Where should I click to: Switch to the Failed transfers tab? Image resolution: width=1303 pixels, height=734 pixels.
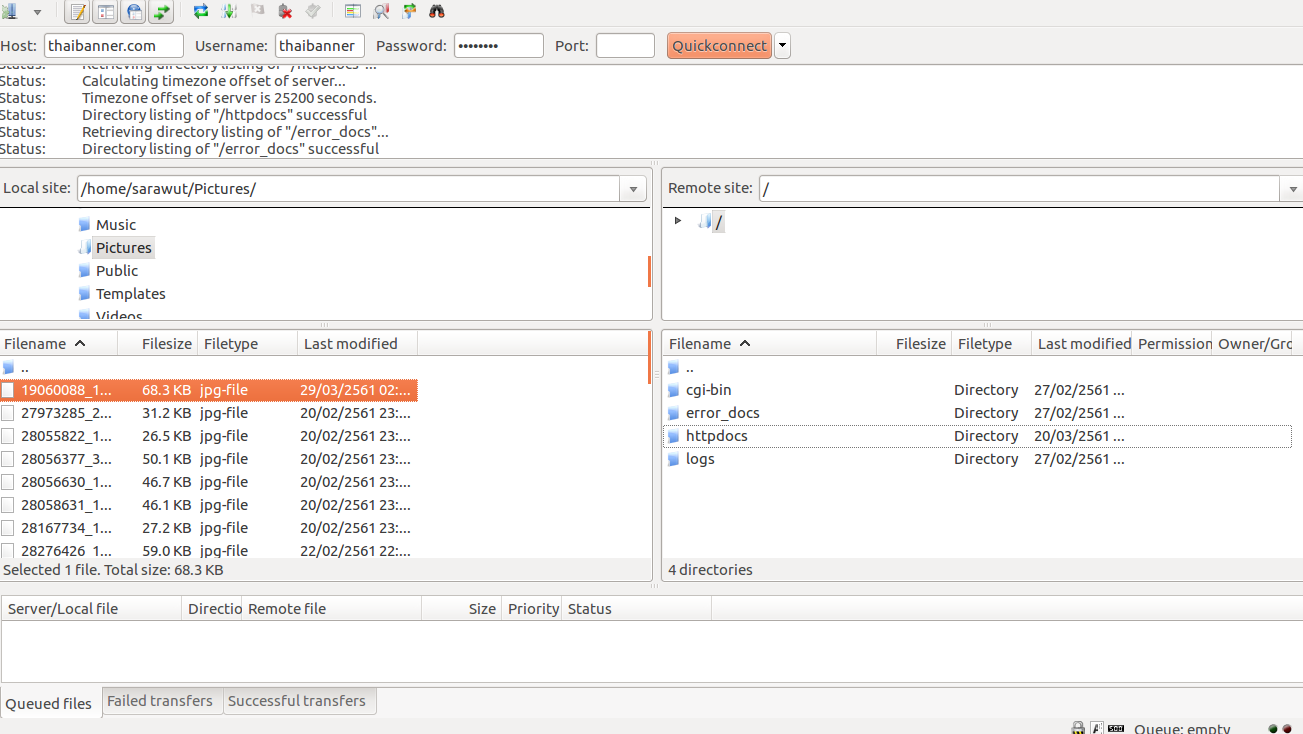(x=160, y=701)
